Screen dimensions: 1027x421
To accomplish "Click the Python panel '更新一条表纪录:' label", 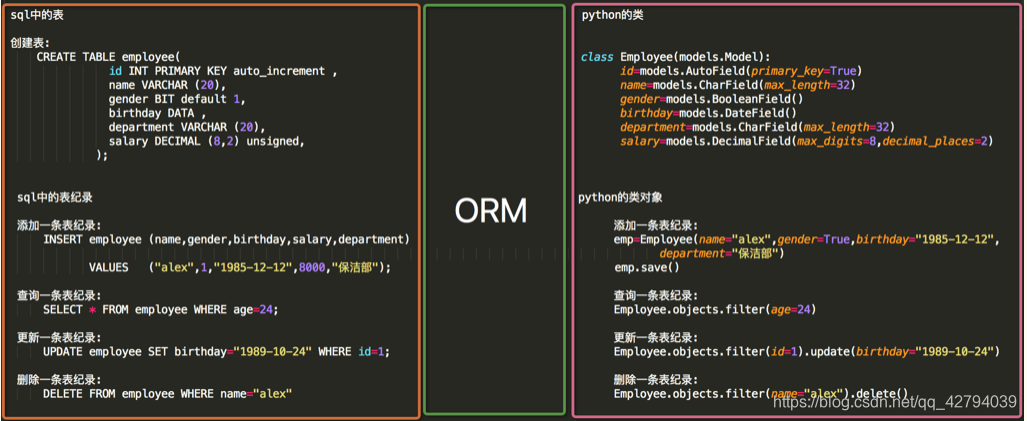I will pos(656,337).
